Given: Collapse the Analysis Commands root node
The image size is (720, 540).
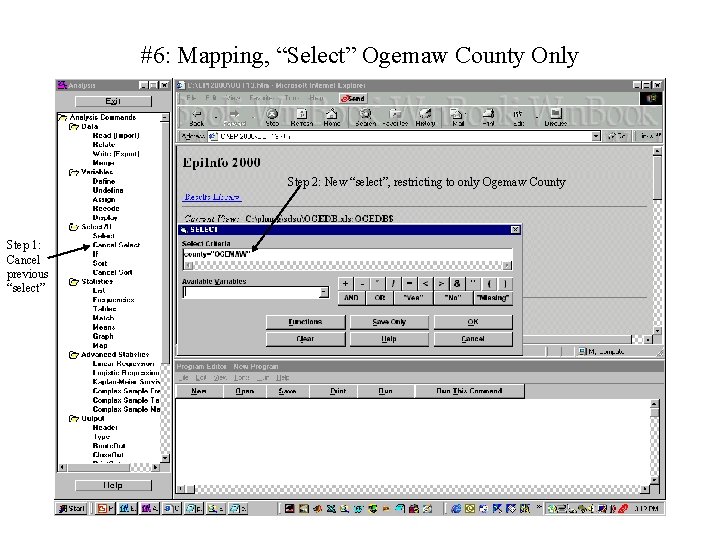Looking at the screenshot, I should tap(62, 118).
